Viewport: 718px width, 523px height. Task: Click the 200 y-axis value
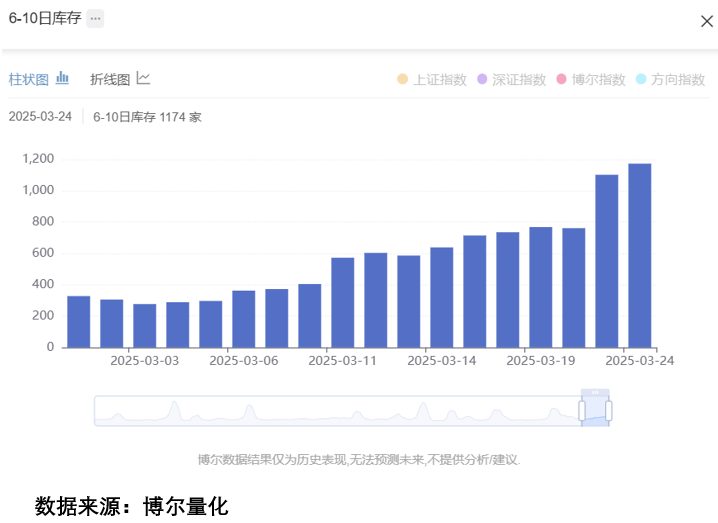(x=43, y=316)
